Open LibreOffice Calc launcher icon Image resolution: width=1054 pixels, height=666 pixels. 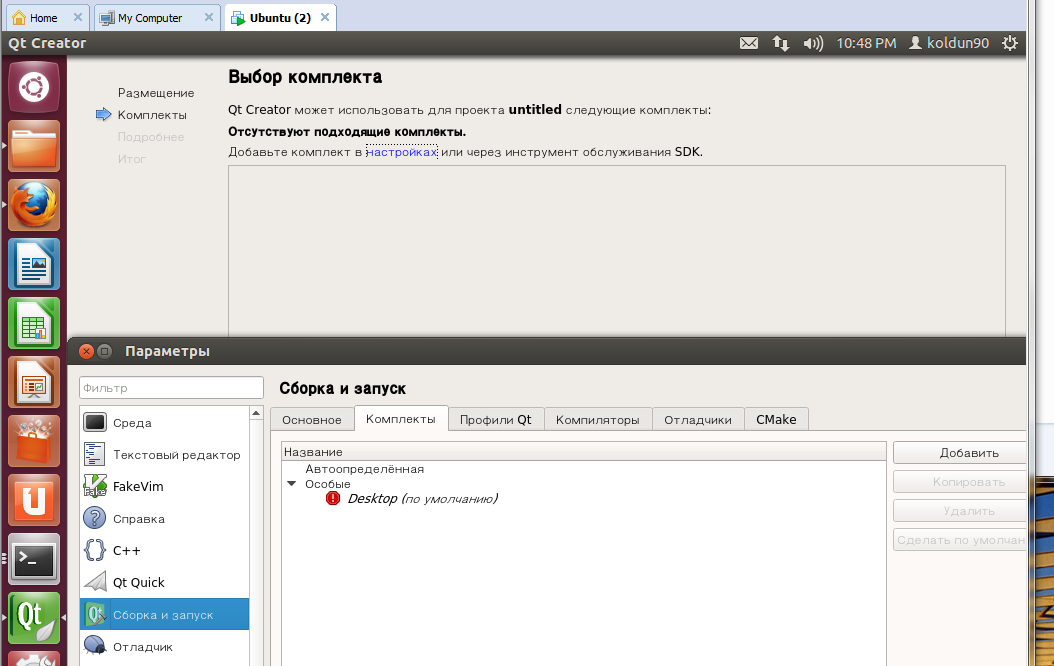click(34, 323)
